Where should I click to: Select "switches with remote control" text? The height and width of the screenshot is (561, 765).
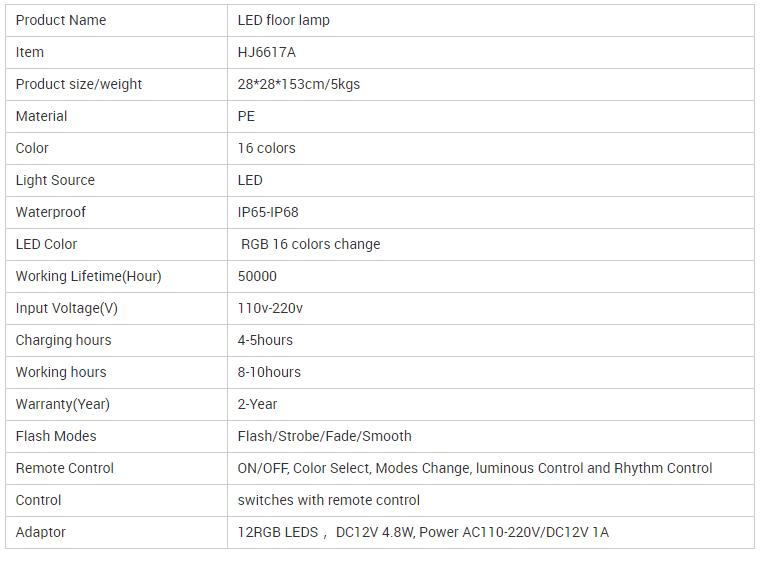point(329,500)
